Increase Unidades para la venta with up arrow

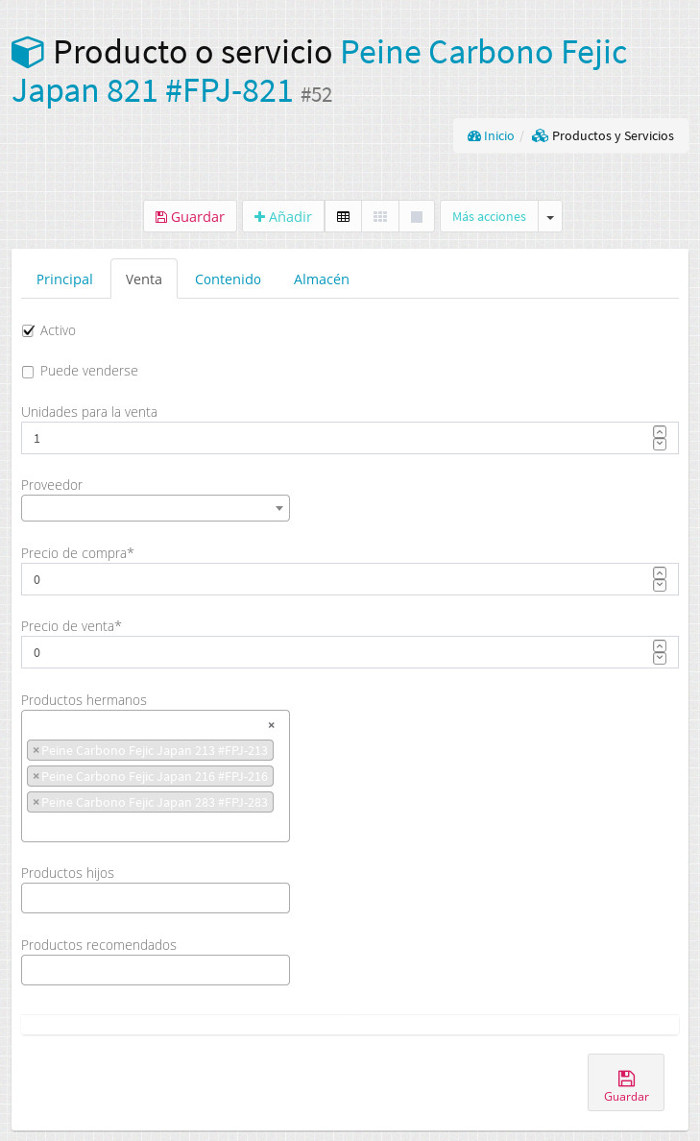[x=660, y=432]
